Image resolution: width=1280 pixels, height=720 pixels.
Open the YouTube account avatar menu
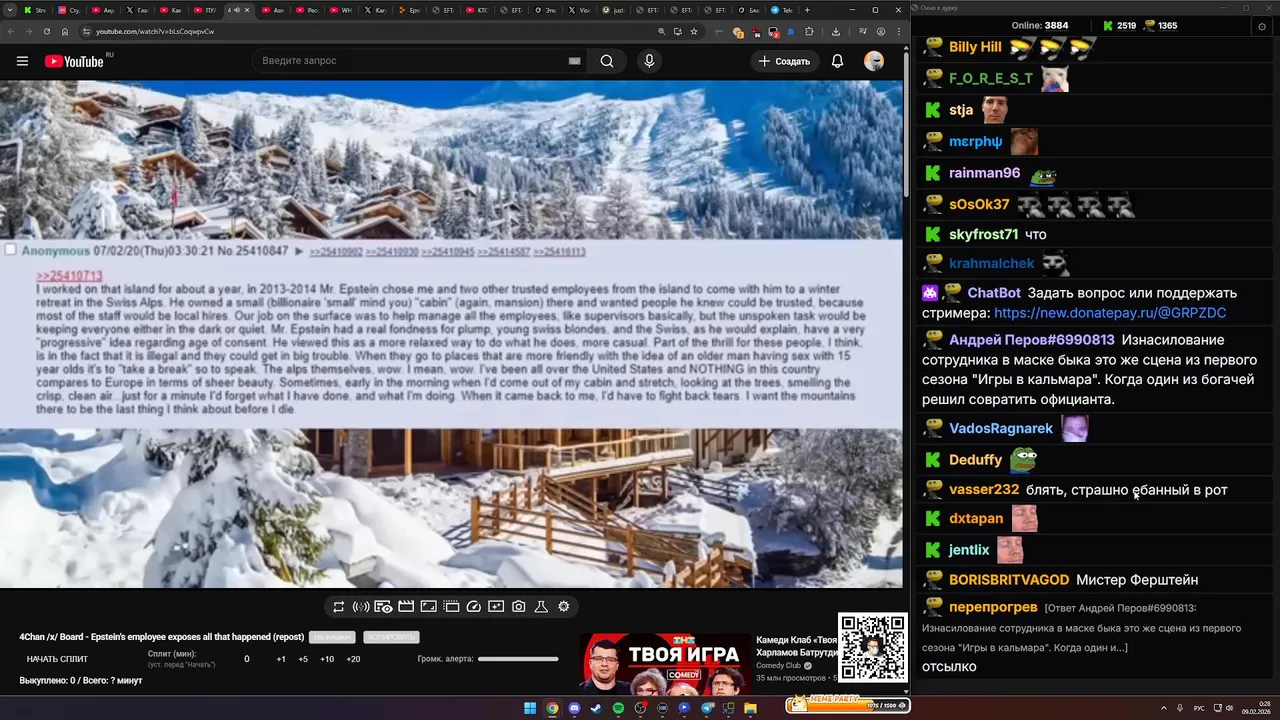coord(874,61)
